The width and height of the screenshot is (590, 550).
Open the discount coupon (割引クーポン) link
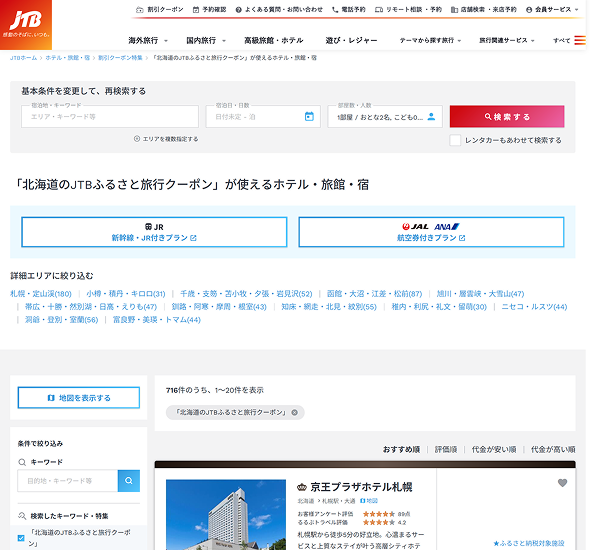(160, 9)
